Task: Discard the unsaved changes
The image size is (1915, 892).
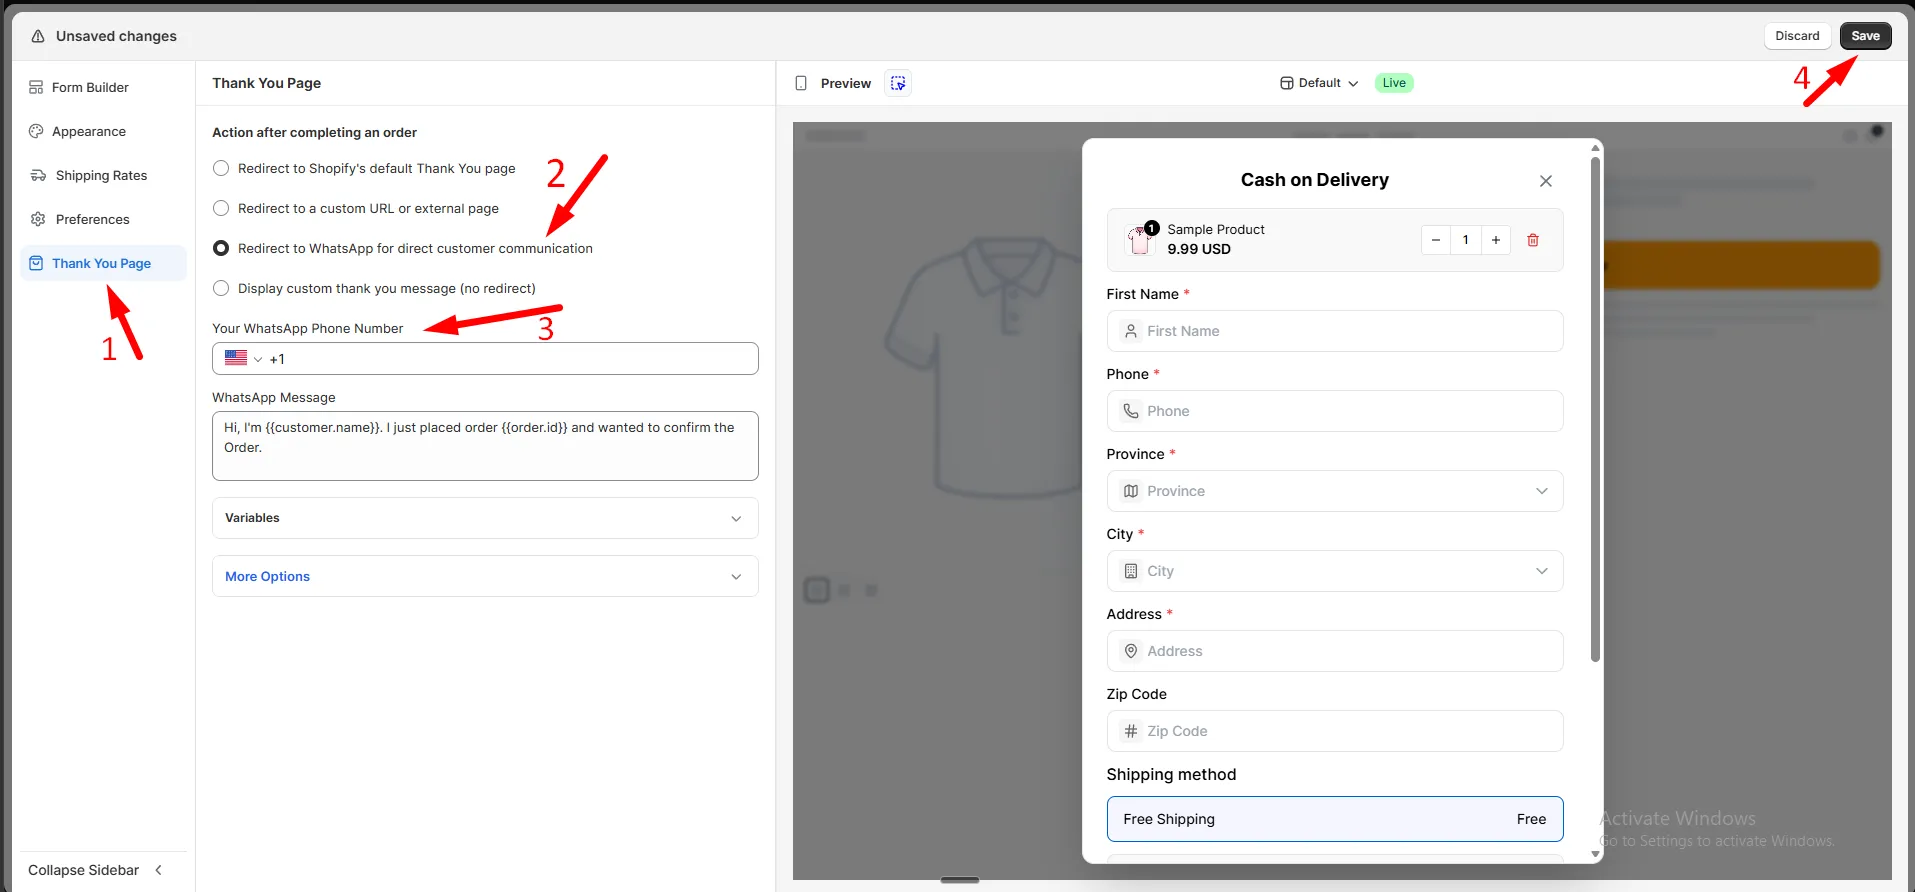Action: pos(1797,36)
